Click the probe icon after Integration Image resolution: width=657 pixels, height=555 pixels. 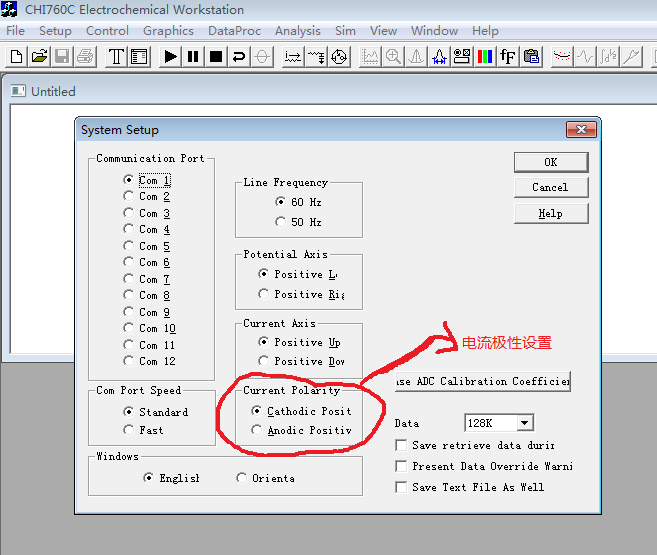point(631,56)
